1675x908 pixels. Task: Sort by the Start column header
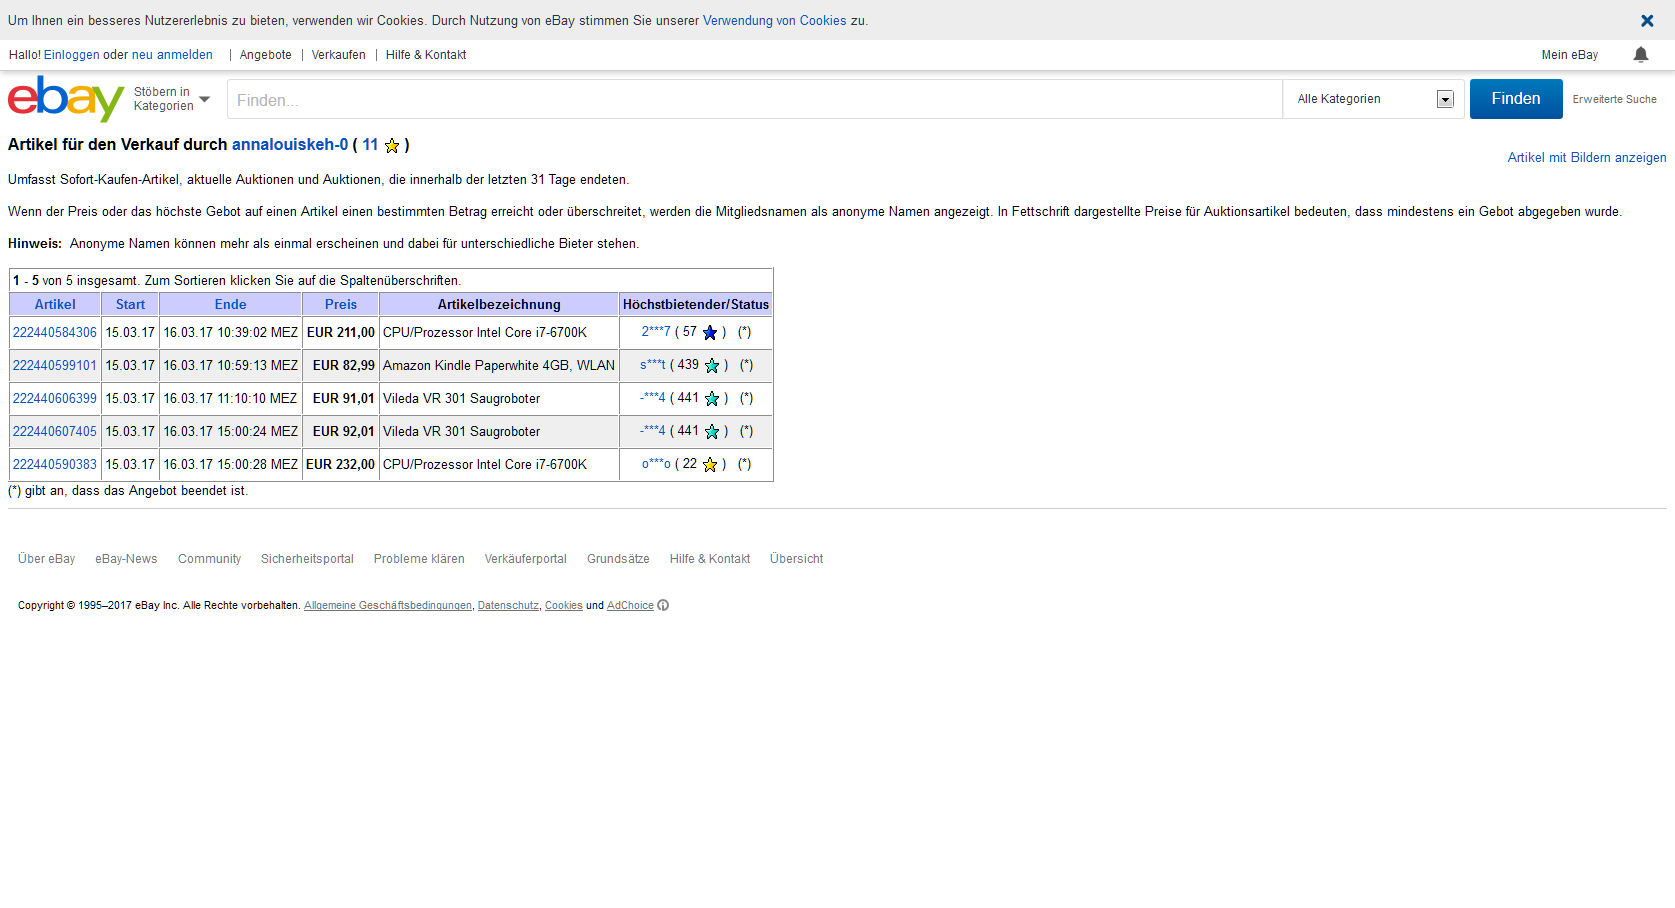[x=130, y=305]
